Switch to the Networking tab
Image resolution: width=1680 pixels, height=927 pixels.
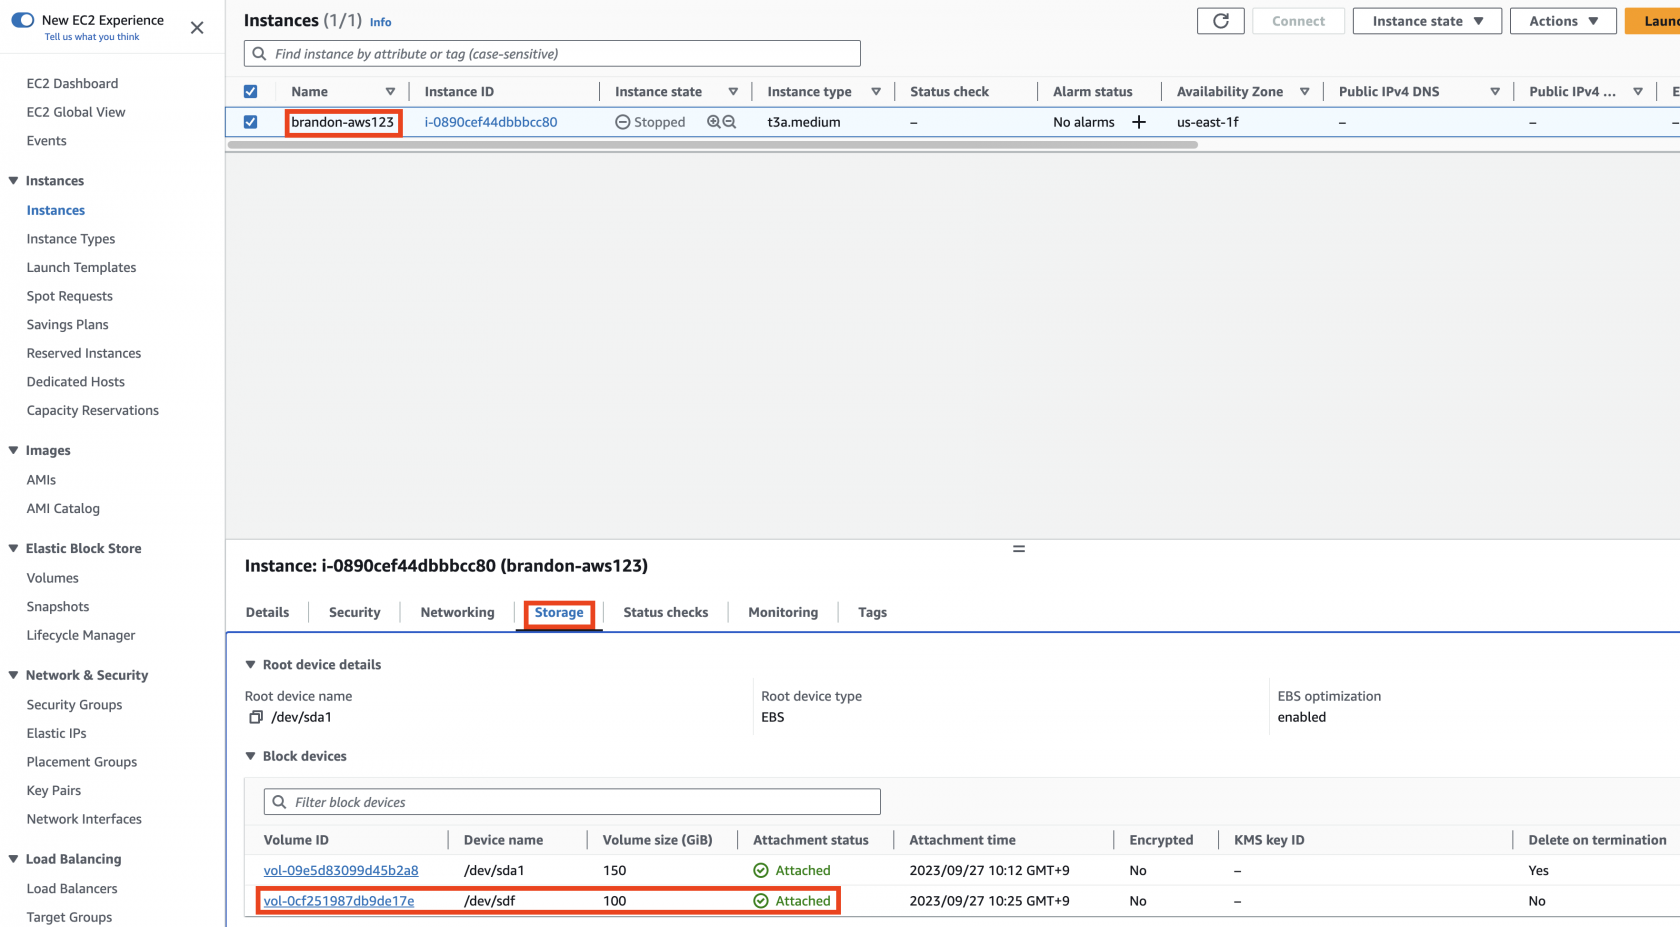457,612
